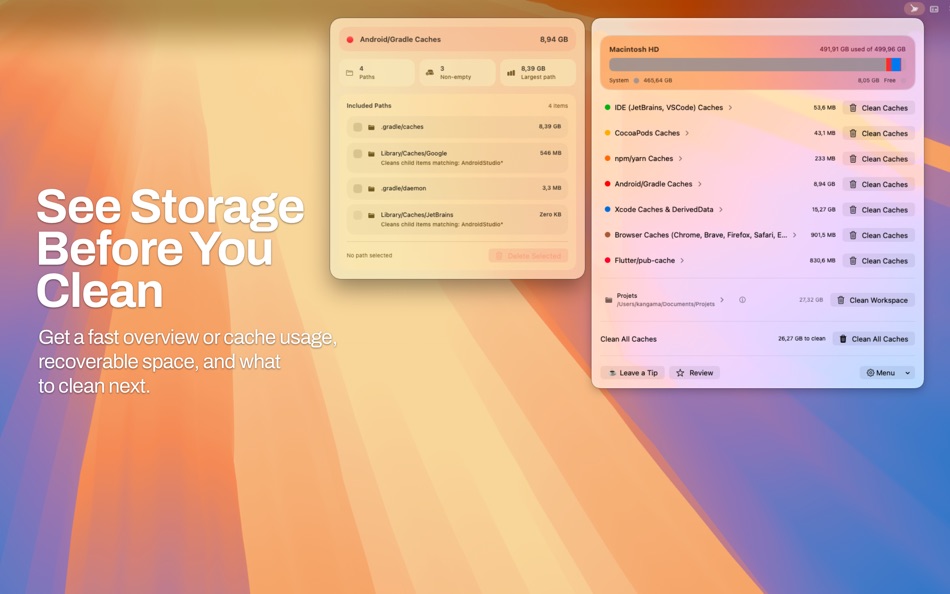The height and width of the screenshot is (594, 950).
Task: Check the Library/Caches/JetBrains path checkbox
Action: (x=357, y=215)
